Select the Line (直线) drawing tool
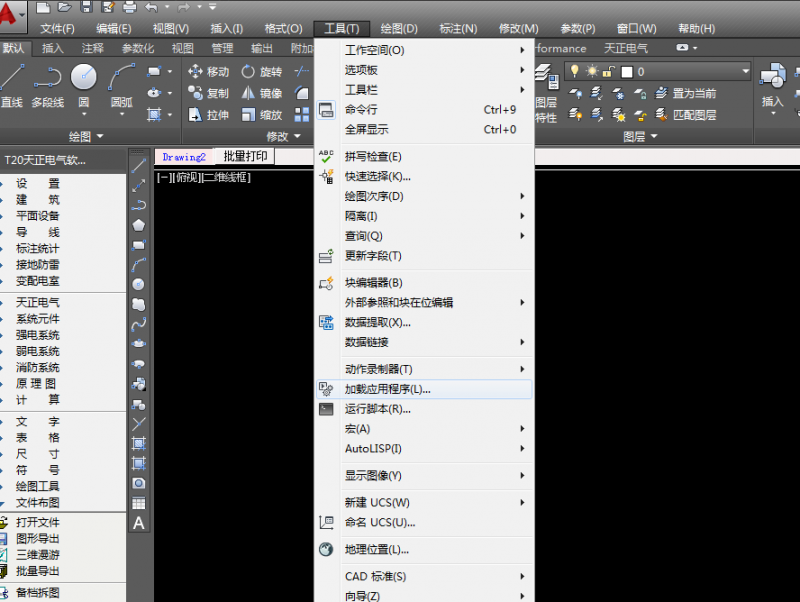Viewport: 800px width, 602px height. click(11, 86)
